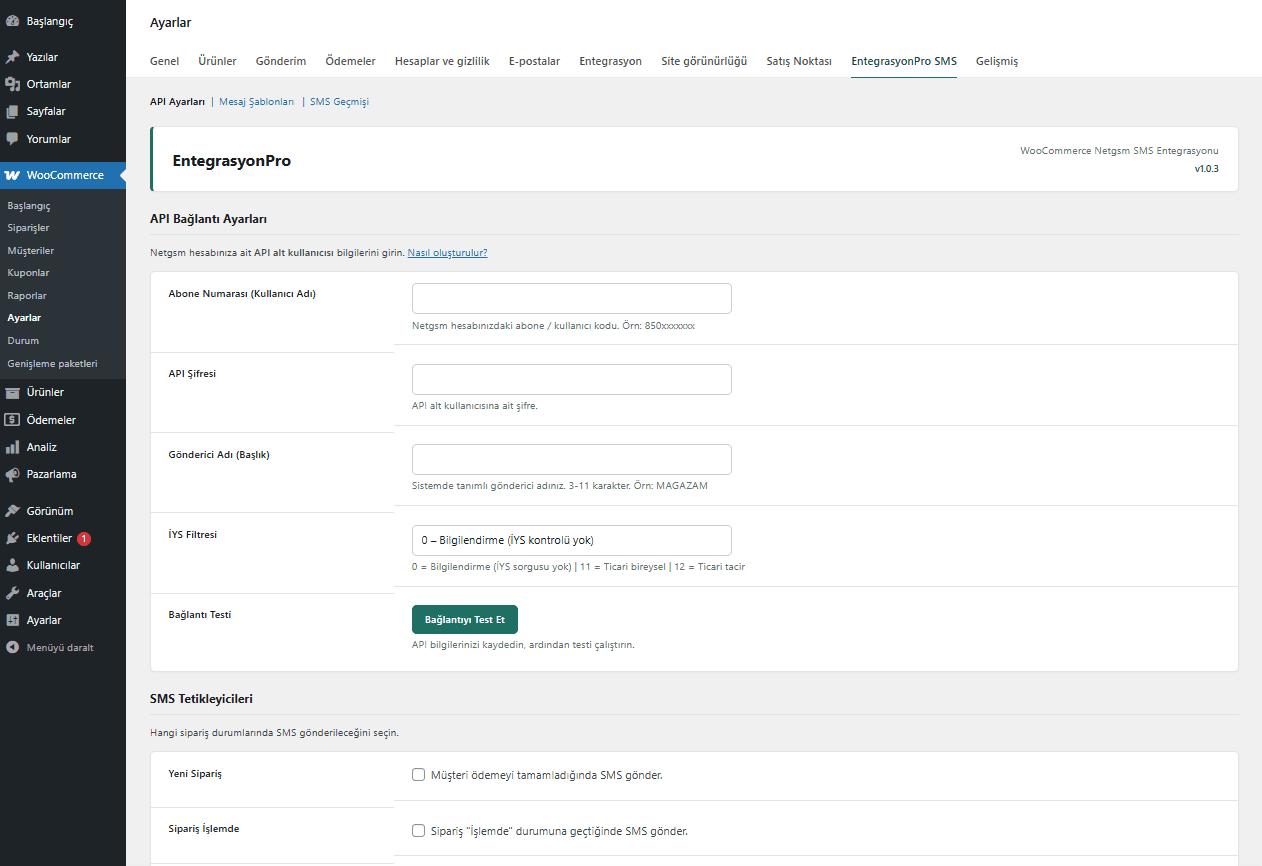Open the SMS Geçmişi section
The width and height of the screenshot is (1262, 866).
[339, 102]
